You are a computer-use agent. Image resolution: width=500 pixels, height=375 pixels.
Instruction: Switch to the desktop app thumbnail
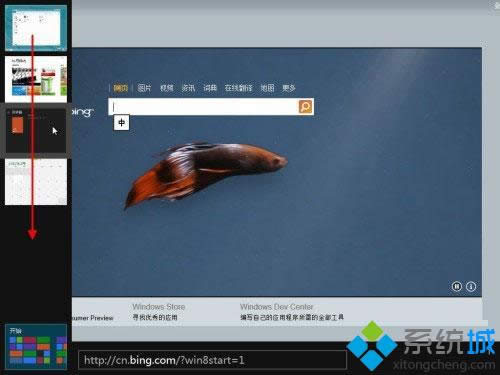click(36, 28)
